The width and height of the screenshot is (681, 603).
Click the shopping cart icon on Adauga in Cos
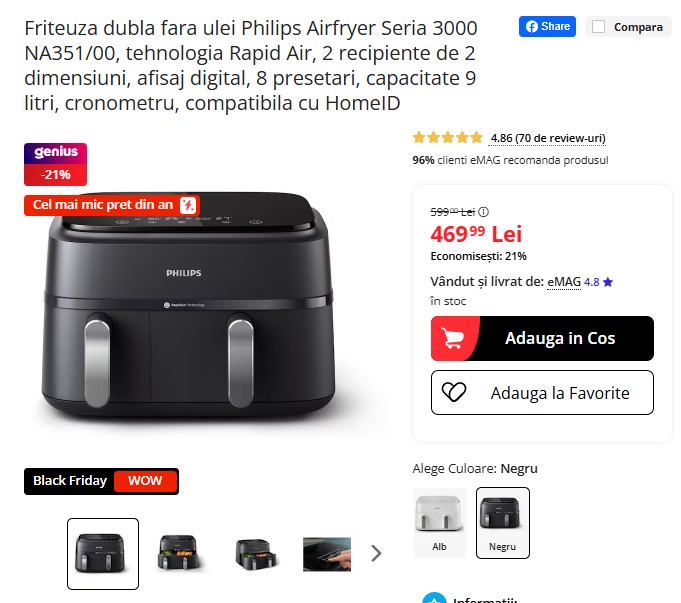[451, 338]
